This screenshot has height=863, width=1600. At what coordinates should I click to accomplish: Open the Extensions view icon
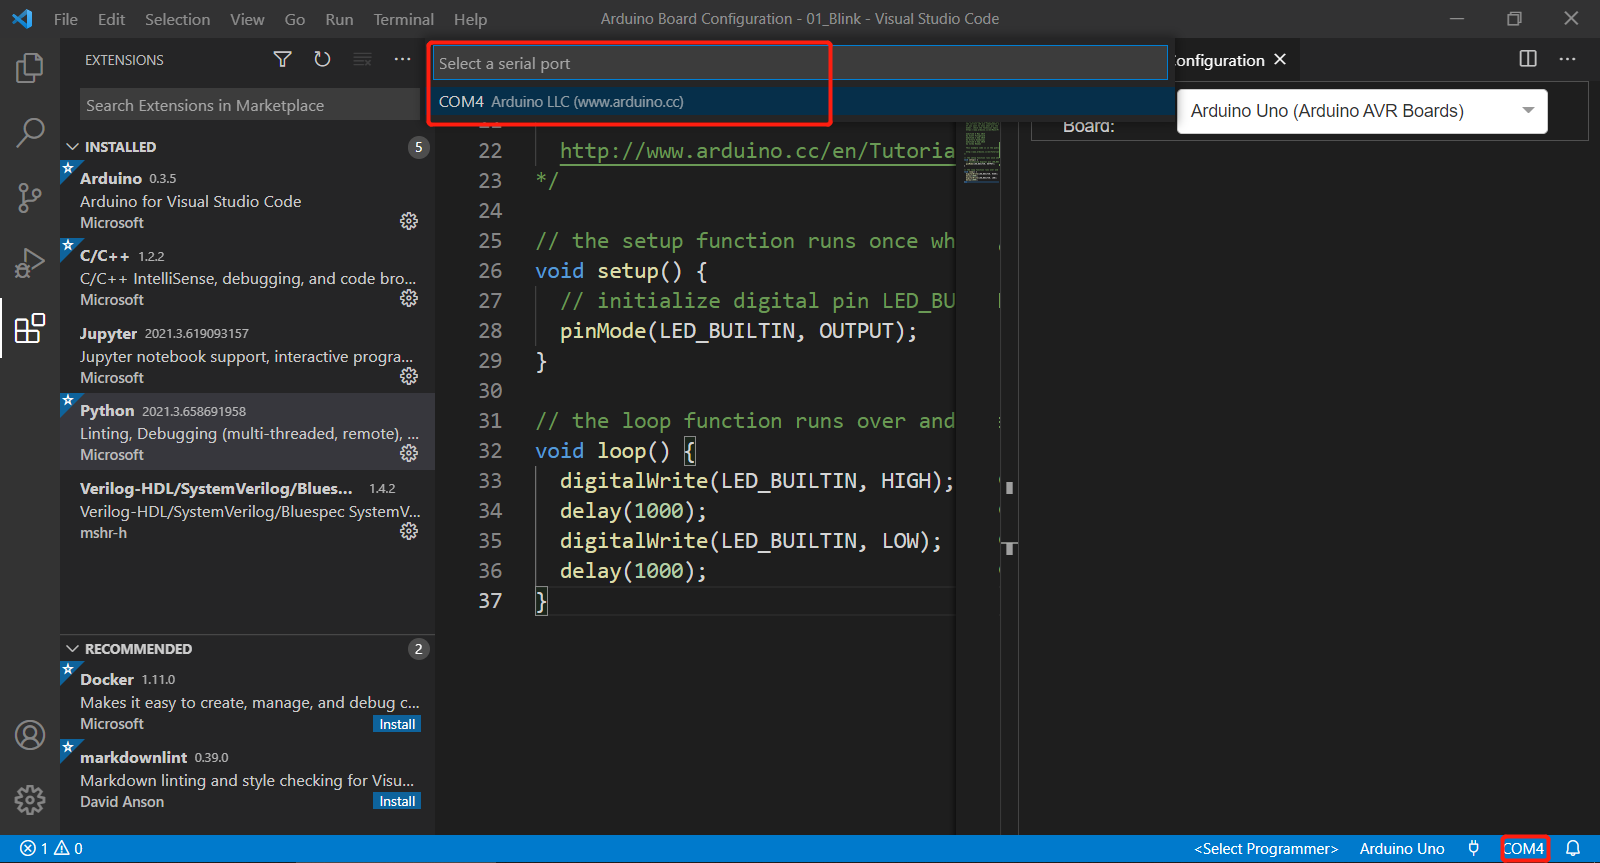point(30,328)
